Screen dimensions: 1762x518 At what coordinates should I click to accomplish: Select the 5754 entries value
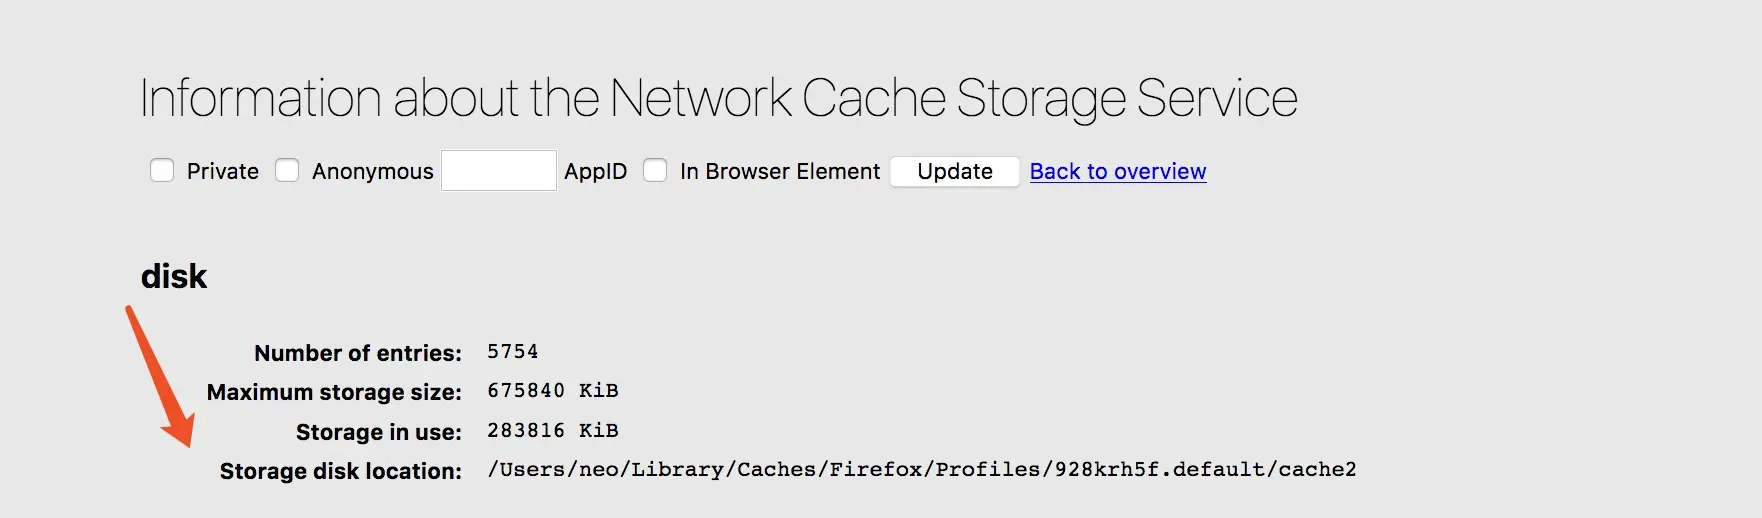pos(512,352)
